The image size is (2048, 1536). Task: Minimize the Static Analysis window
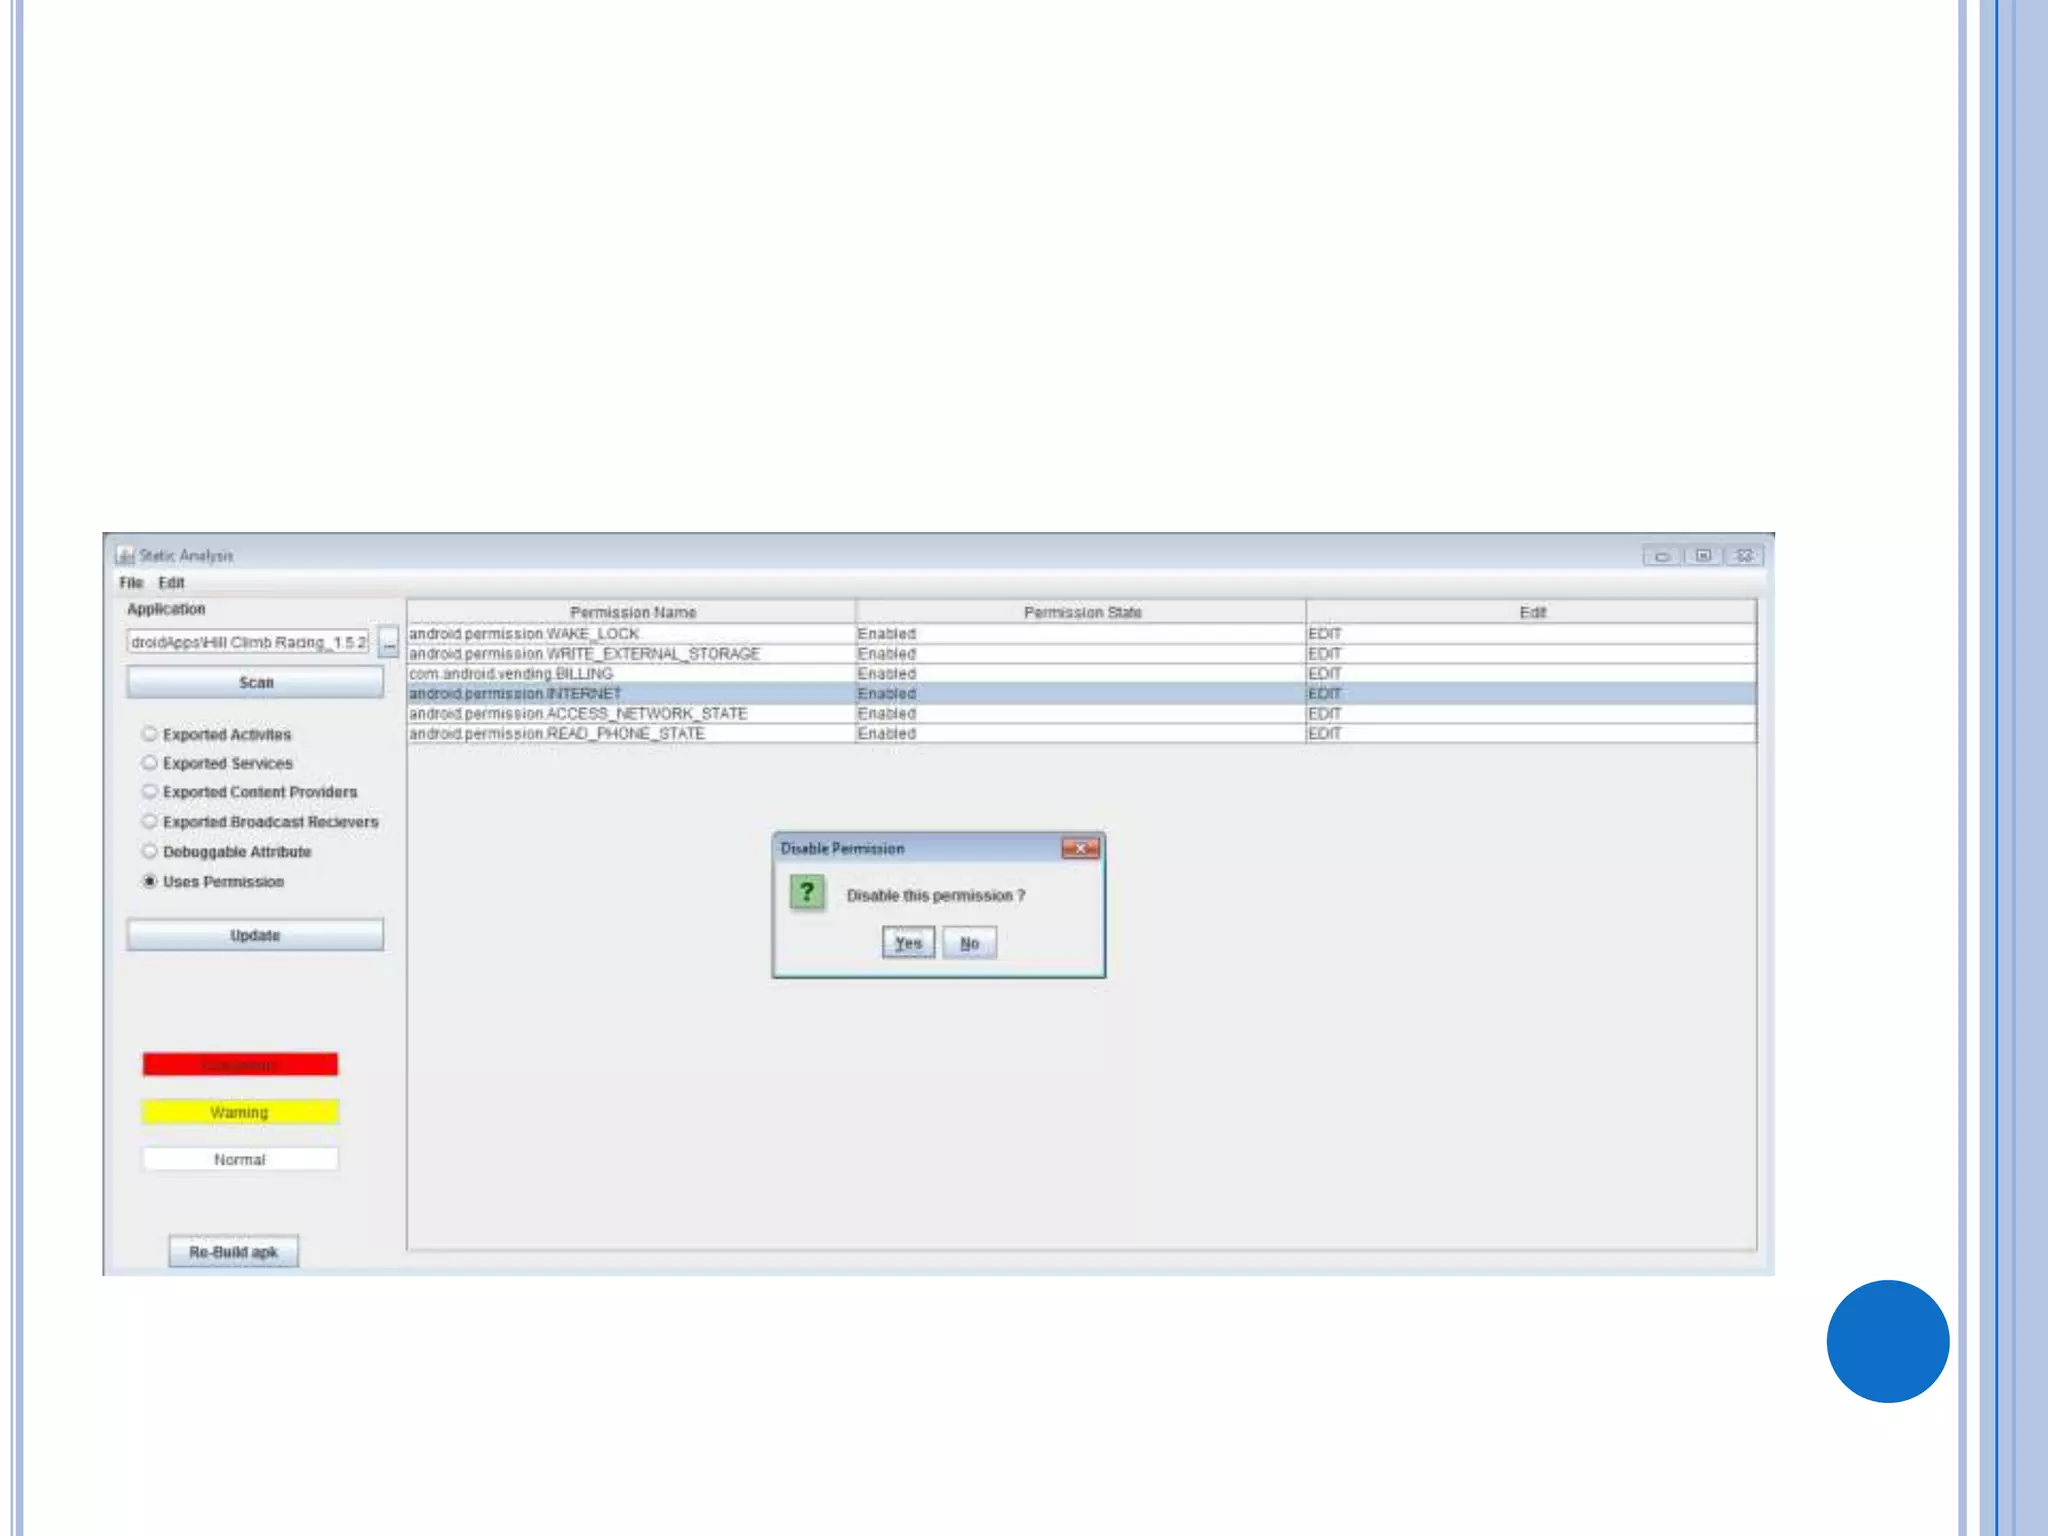pyautogui.click(x=1661, y=556)
